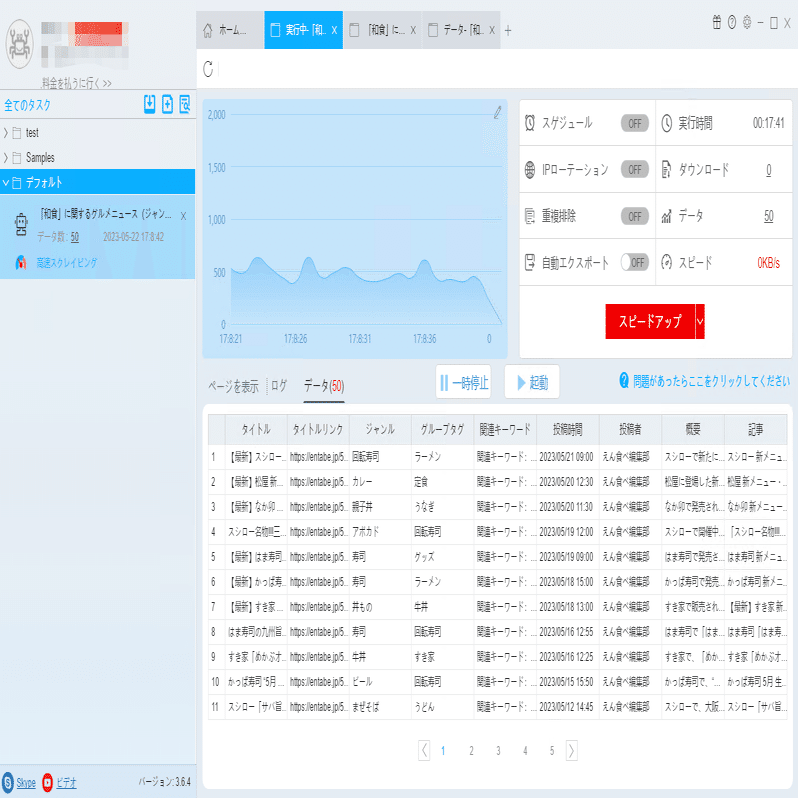Click the 高速スクレイピング link
This screenshot has width=798, height=798.
[66, 262]
